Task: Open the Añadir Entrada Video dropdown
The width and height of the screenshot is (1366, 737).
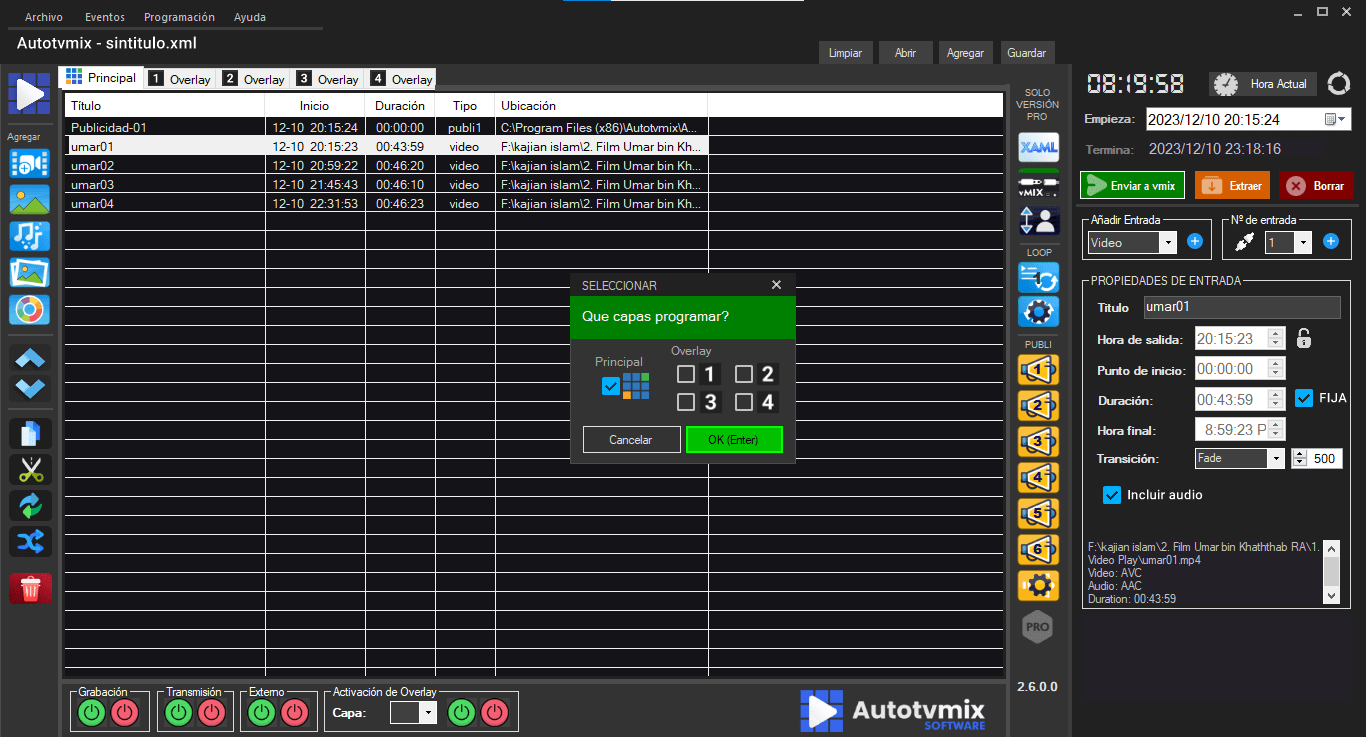Action: click(x=1168, y=242)
